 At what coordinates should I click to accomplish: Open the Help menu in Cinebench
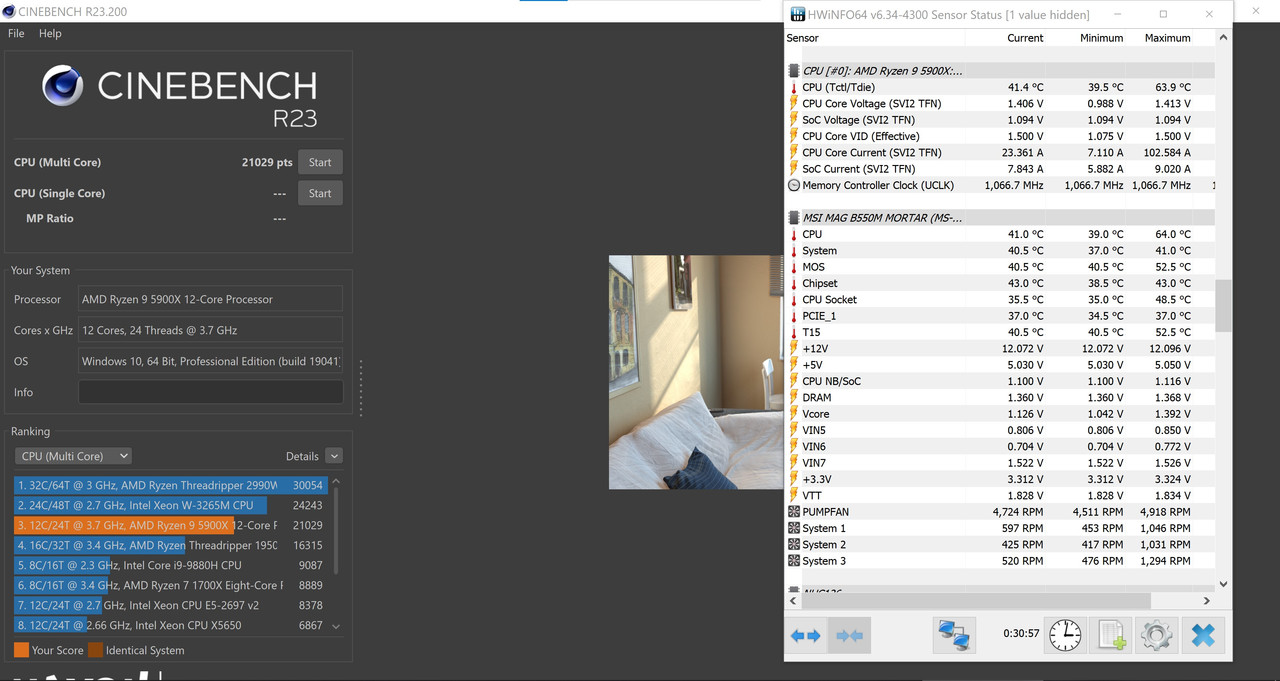tap(50, 33)
